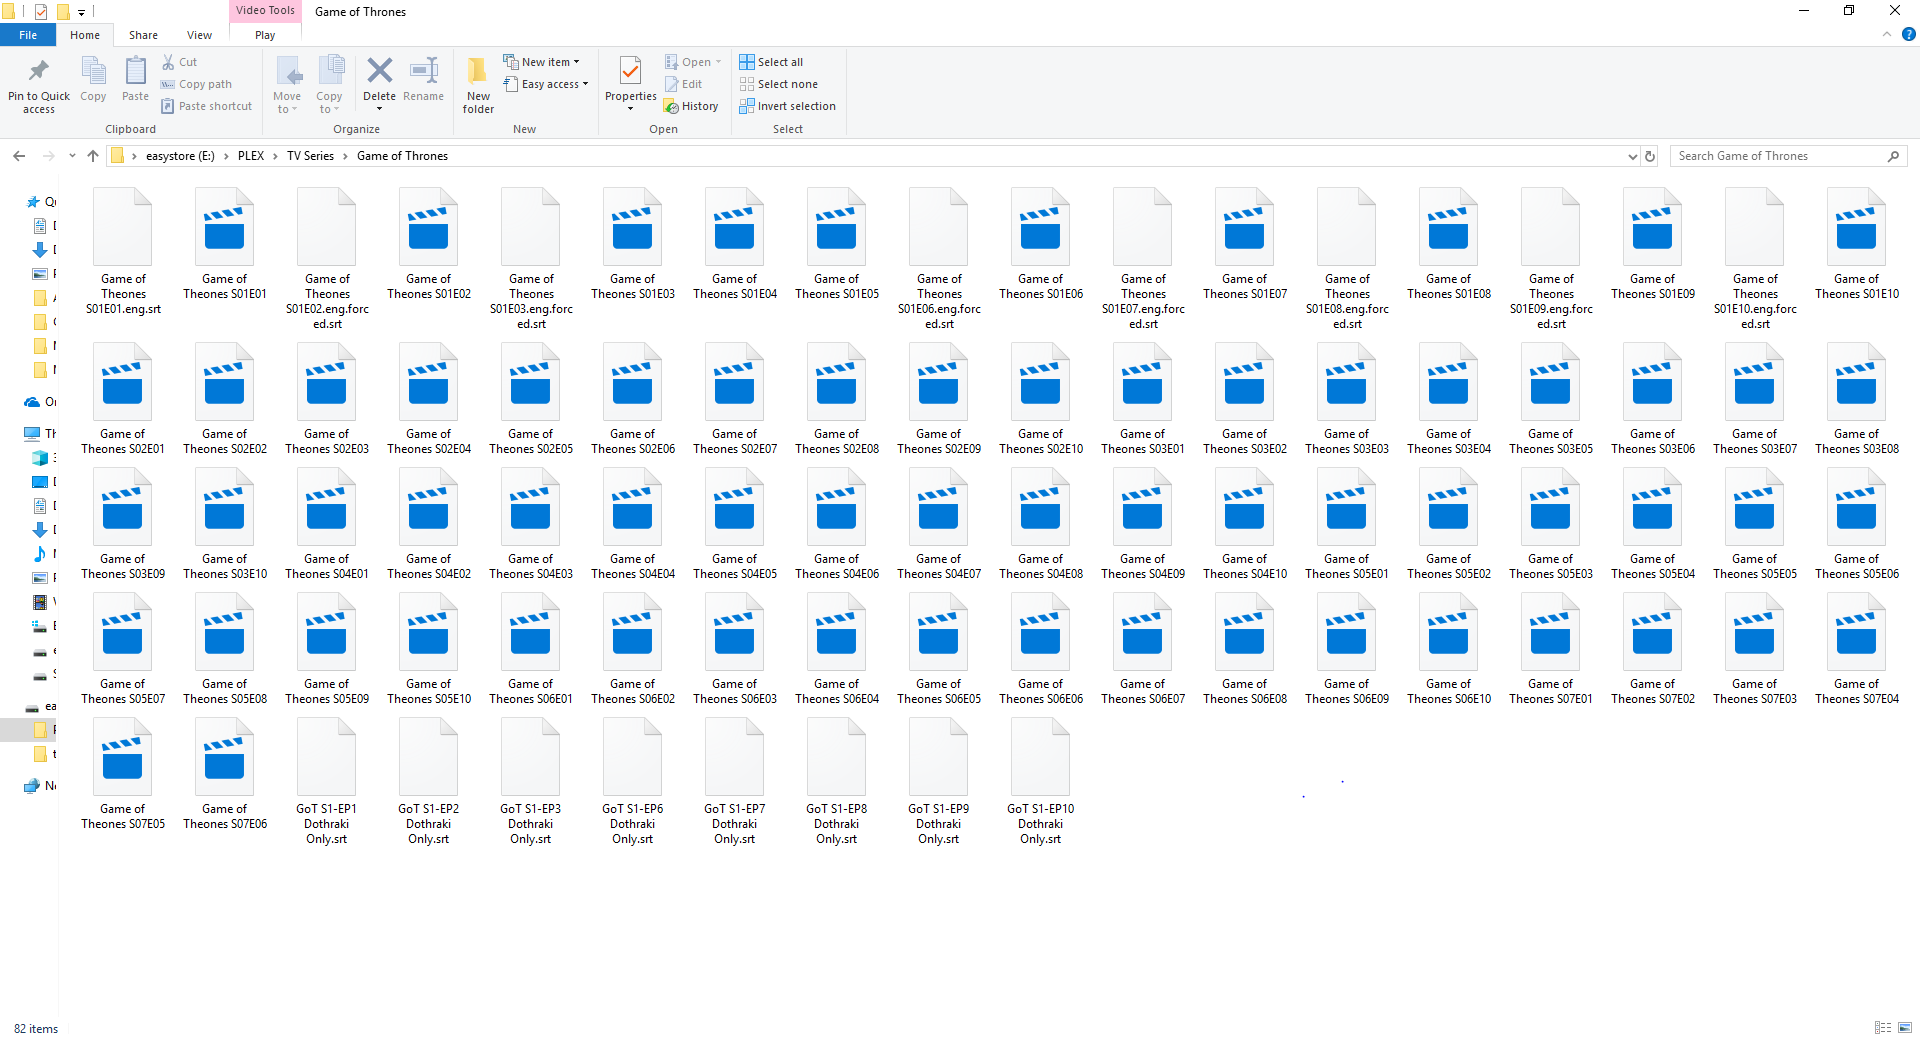Navigate to TV Series in the breadcrumb

pos(310,156)
